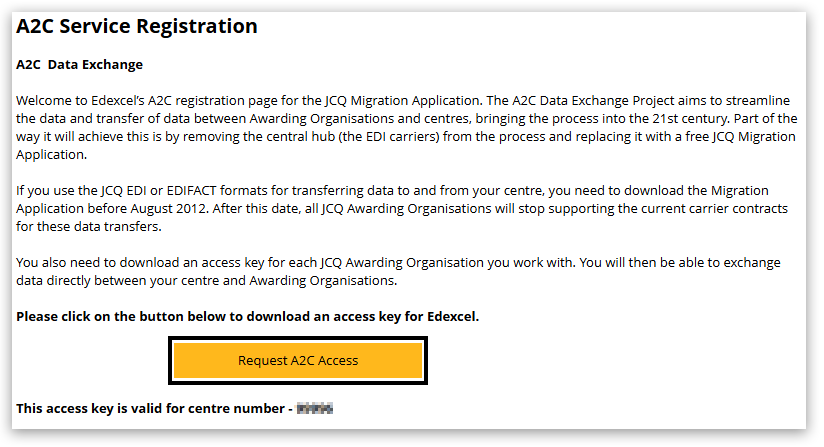Screen dimensions: 824x447
Task: Click the 'Please click on the button below' line
Action: pos(247,317)
